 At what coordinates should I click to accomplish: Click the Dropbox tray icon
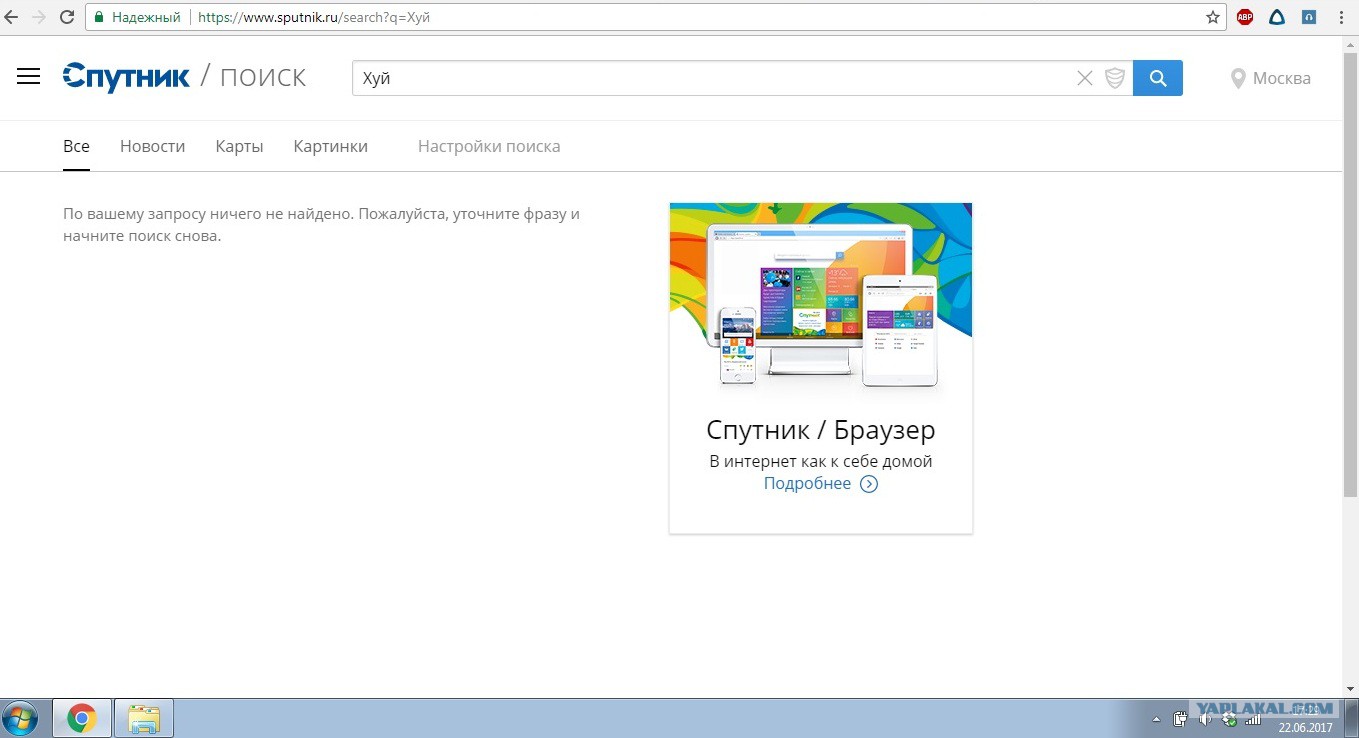1229,719
